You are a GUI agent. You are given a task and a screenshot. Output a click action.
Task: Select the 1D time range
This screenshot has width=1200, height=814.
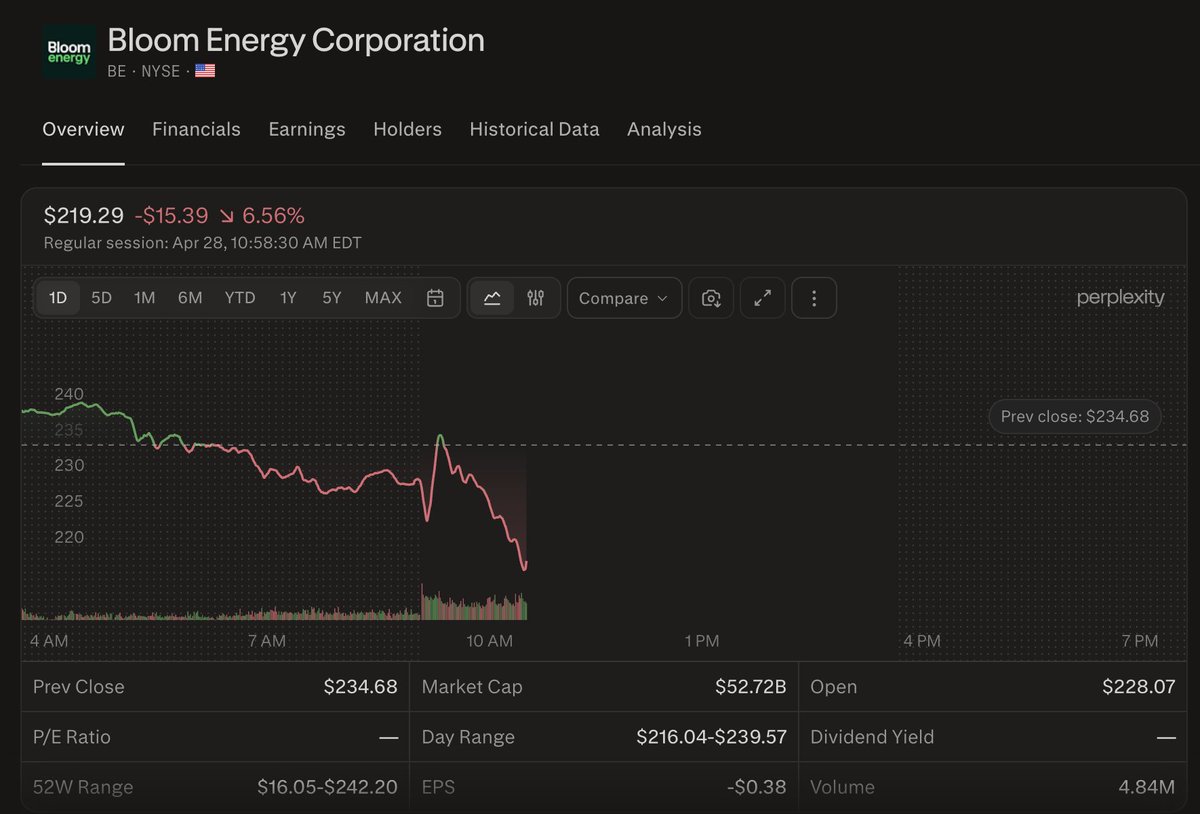point(58,298)
